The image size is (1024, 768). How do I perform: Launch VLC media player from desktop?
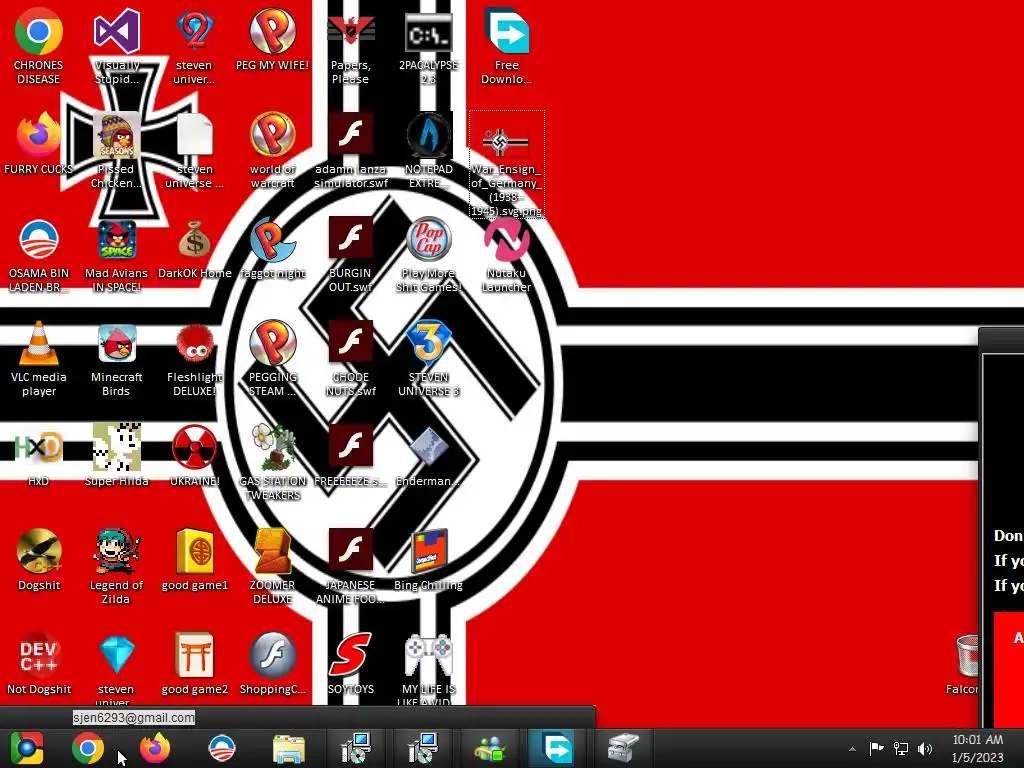(39, 358)
